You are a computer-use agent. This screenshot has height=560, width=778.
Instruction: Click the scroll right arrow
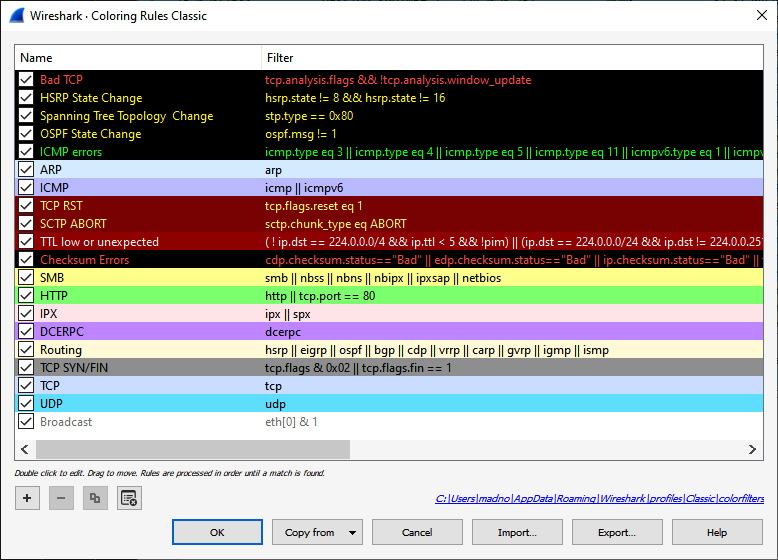point(752,449)
